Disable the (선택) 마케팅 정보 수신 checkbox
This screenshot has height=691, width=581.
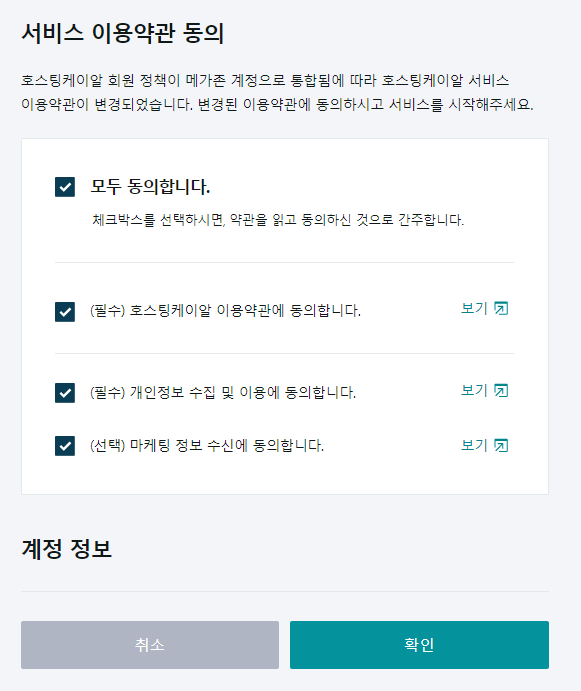tap(65, 446)
